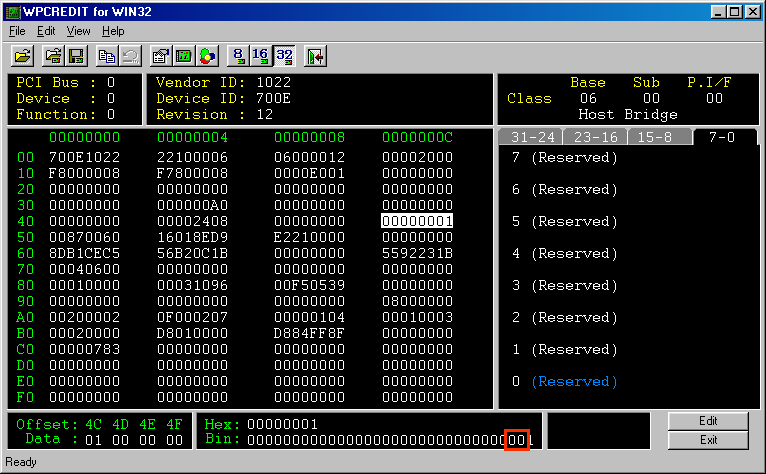Screen dimensions: 766x474
Task: Select register value 00F50539
Action: click(310, 285)
